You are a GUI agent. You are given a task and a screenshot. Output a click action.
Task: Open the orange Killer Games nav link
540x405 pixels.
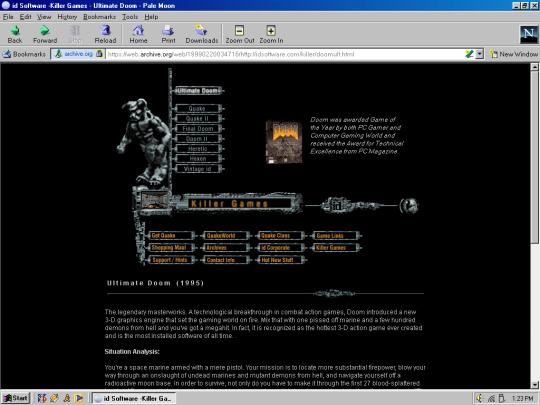[336, 248]
